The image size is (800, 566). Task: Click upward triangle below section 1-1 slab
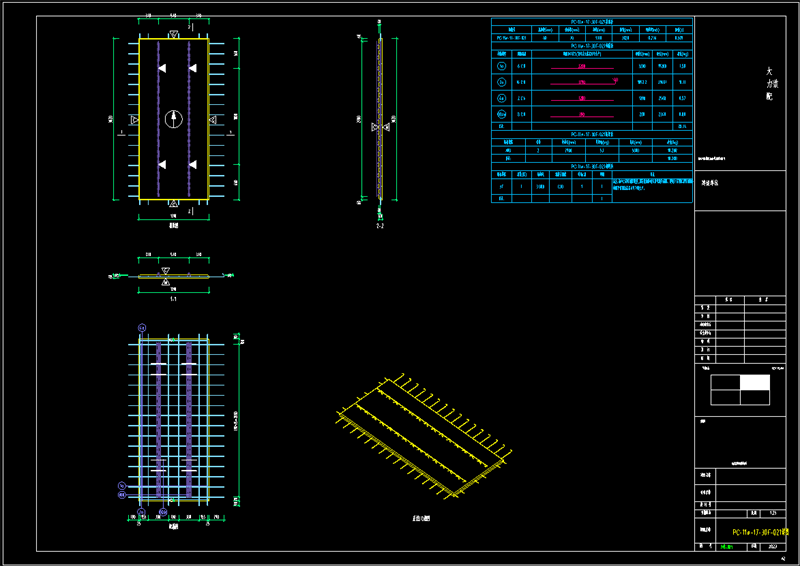point(165,282)
